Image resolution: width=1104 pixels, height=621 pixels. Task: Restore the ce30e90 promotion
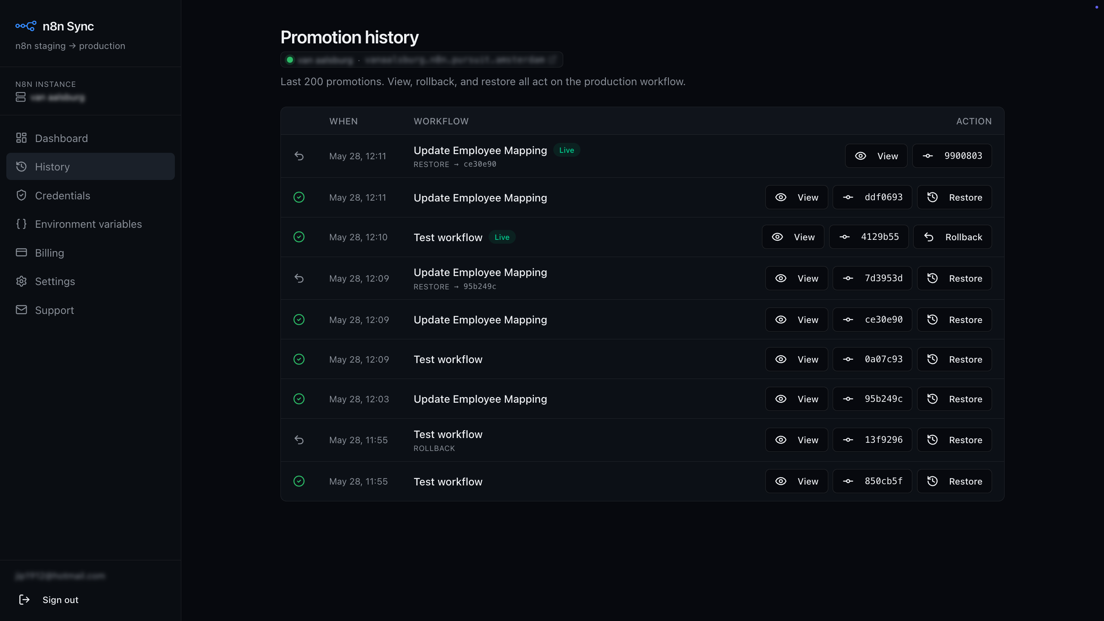954,320
